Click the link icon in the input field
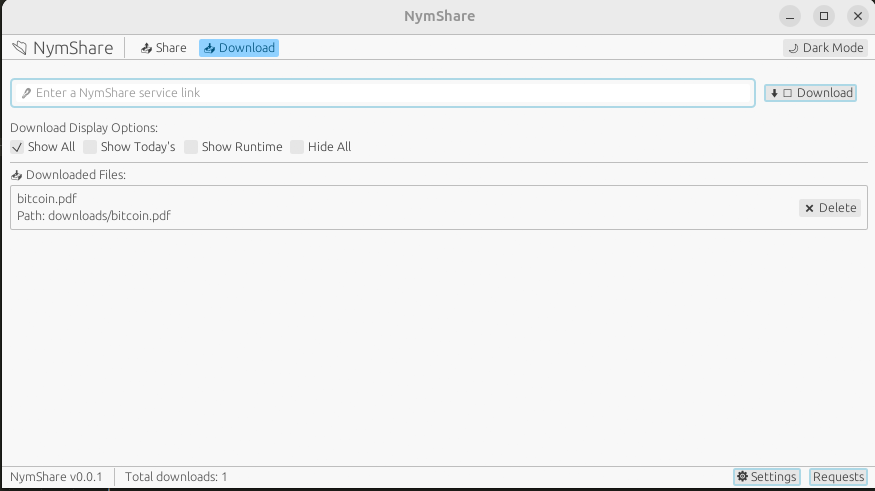Image resolution: width=875 pixels, height=491 pixels. tap(26, 93)
